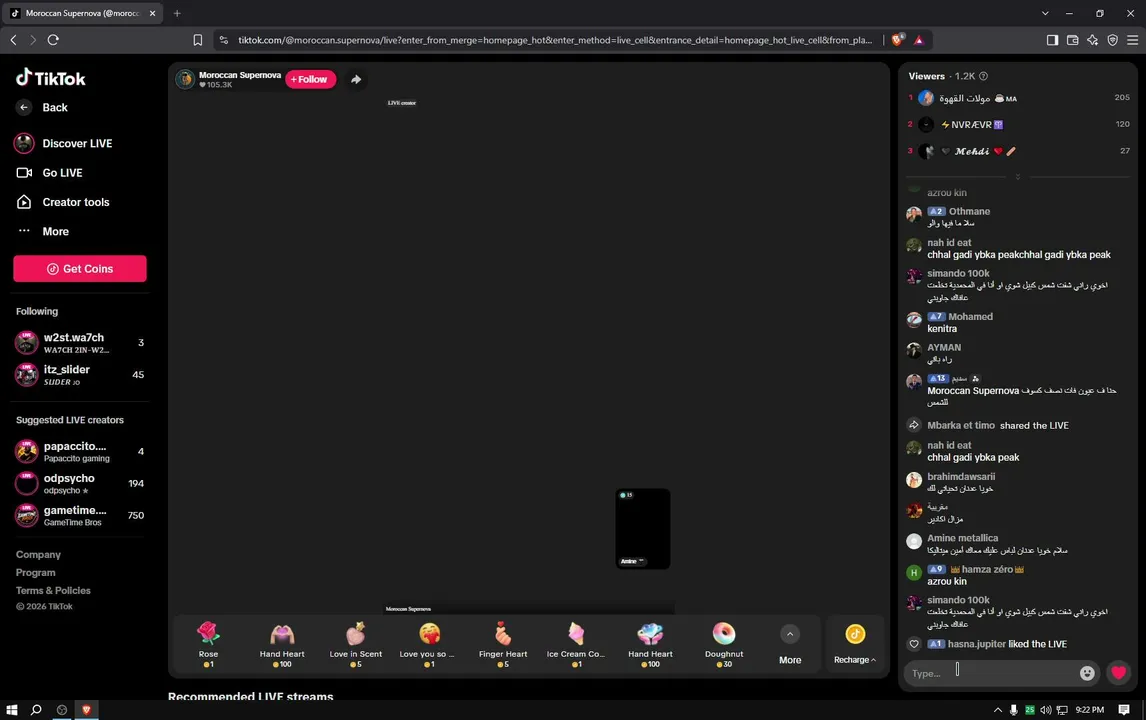This screenshot has width=1146, height=720.
Task: Share the live stream via arrow icon
Action: [x=356, y=79]
